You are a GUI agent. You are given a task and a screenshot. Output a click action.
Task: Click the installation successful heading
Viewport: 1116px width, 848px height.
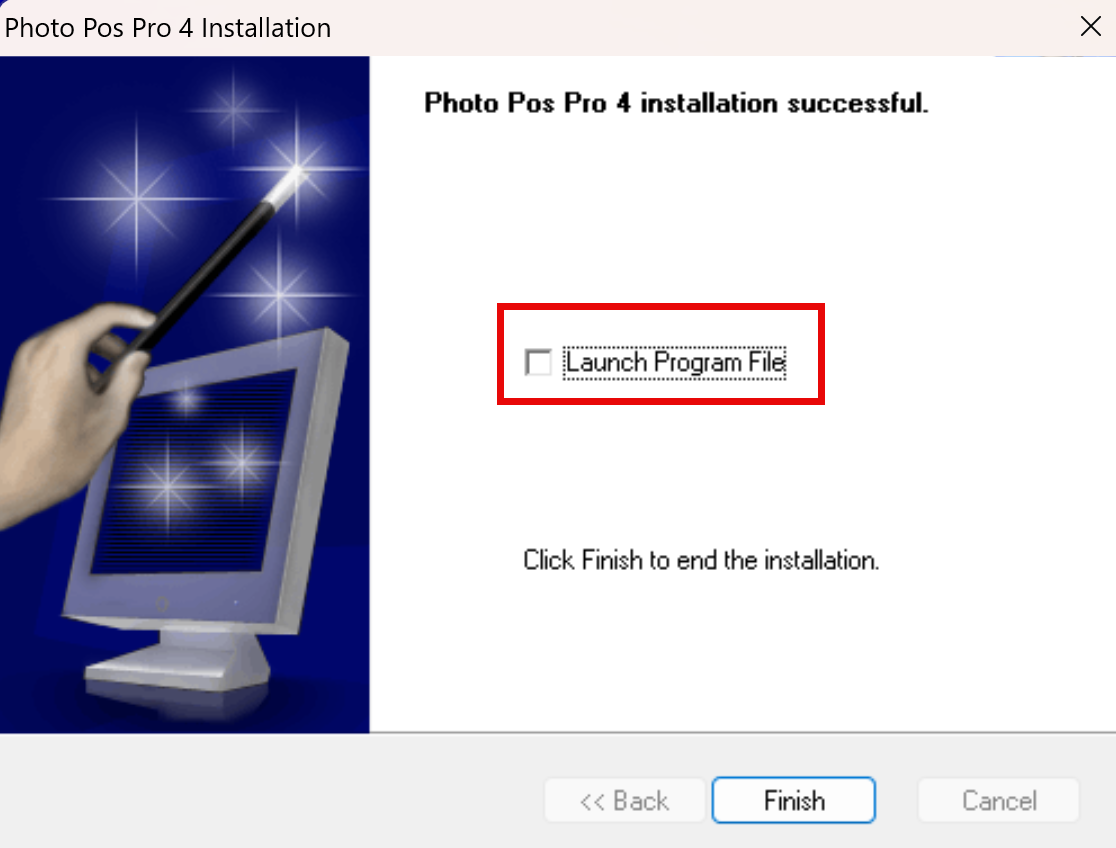click(x=676, y=103)
